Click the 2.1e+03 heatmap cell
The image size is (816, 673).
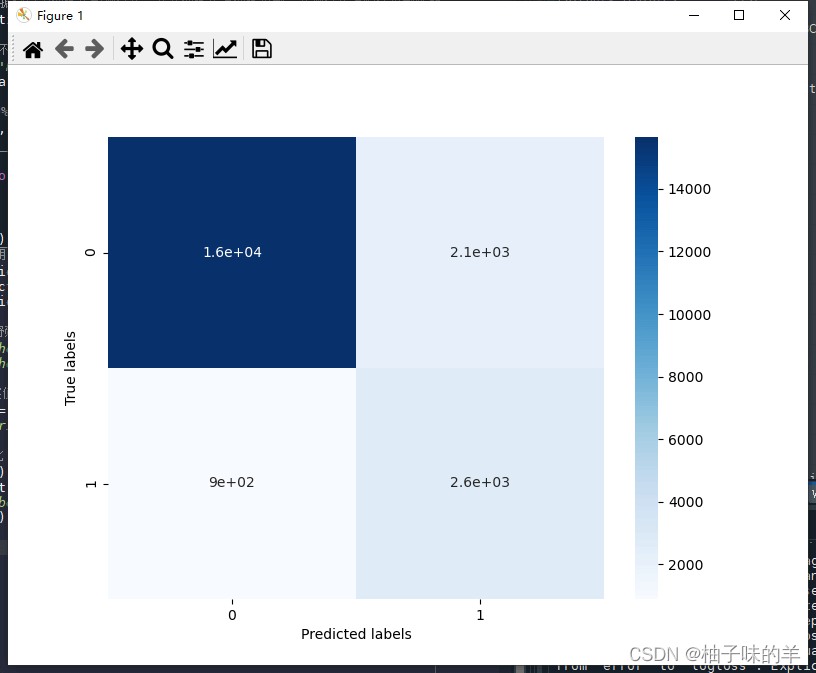(x=480, y=252)
